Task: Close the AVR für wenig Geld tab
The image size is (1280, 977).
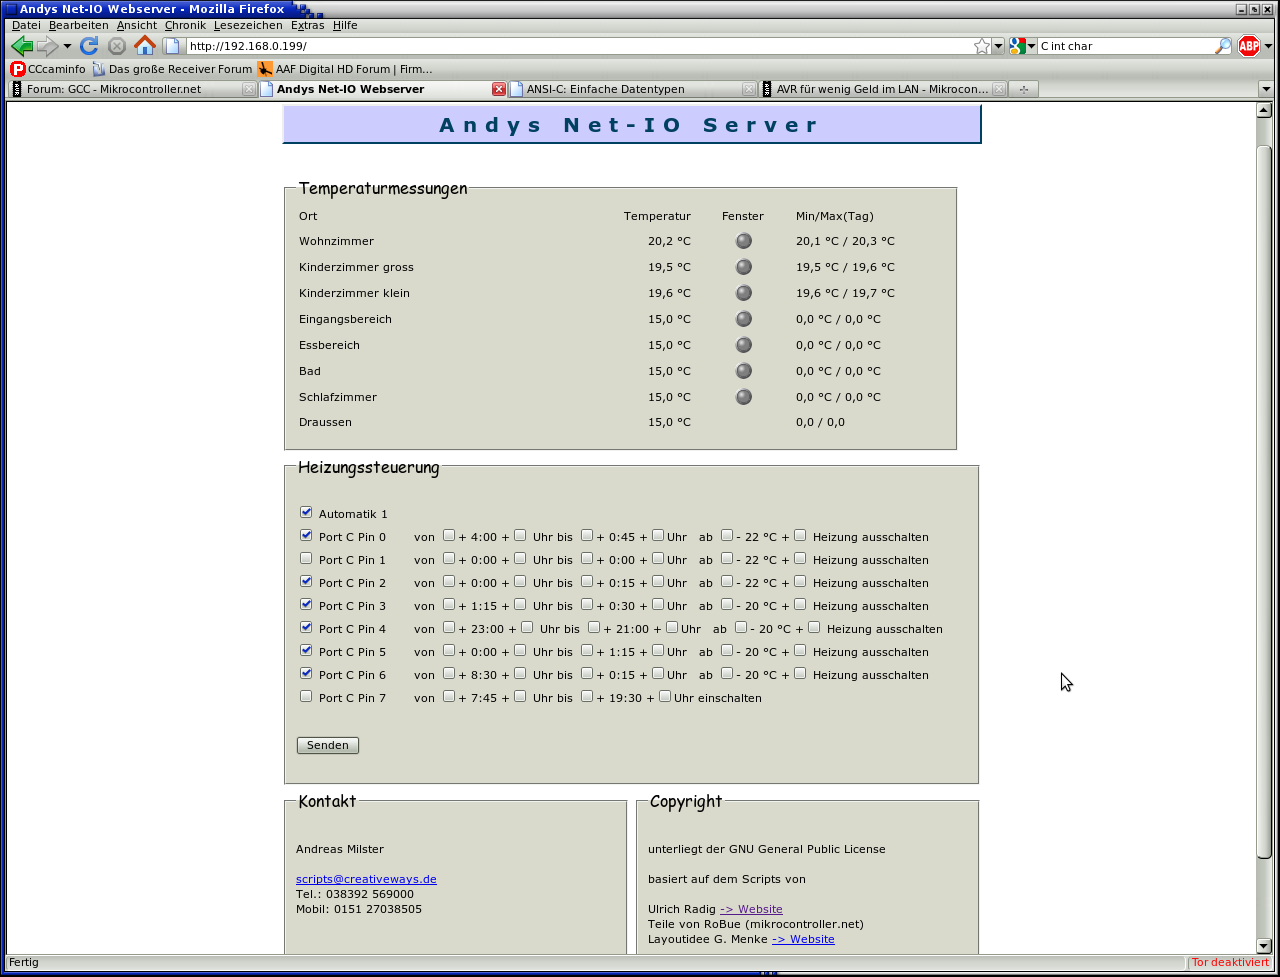Action: click(999, 89)
